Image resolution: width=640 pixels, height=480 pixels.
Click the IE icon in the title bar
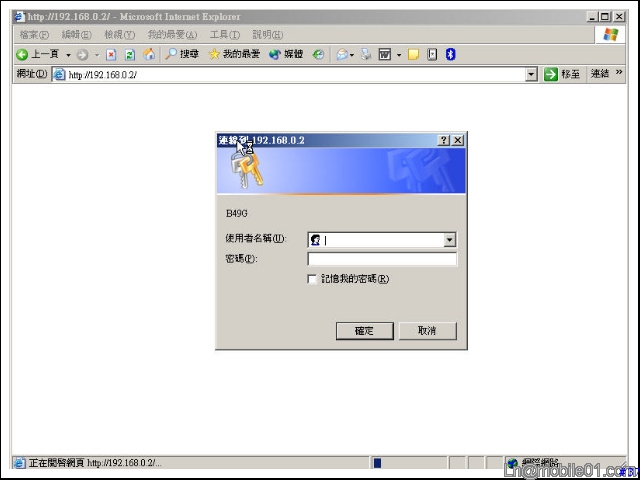coord(20,17)
